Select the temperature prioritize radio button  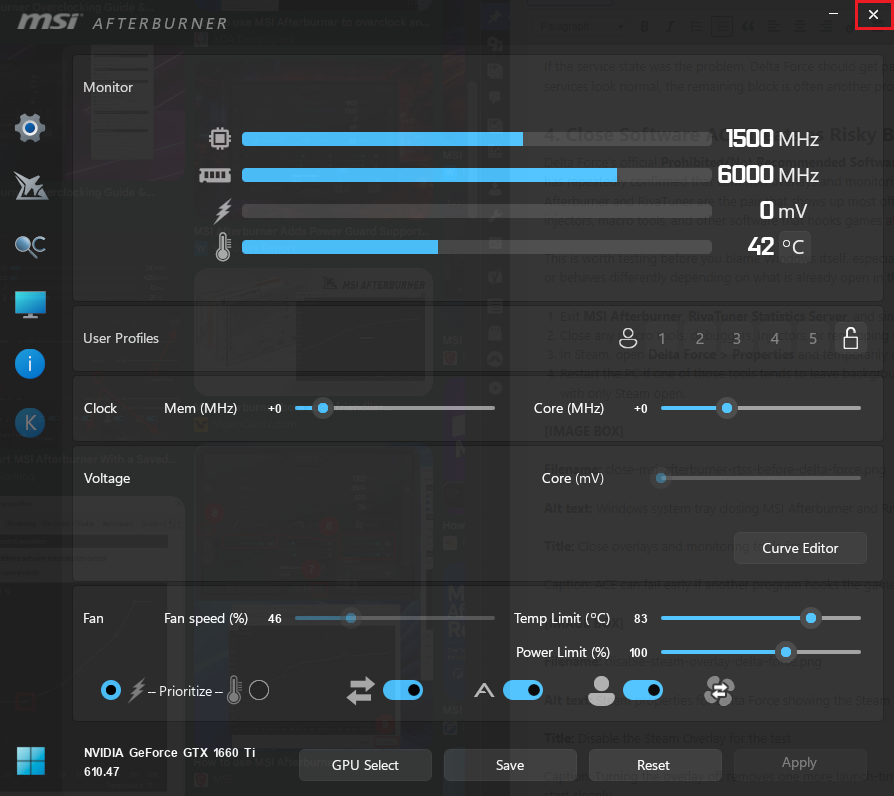(259, 691)
